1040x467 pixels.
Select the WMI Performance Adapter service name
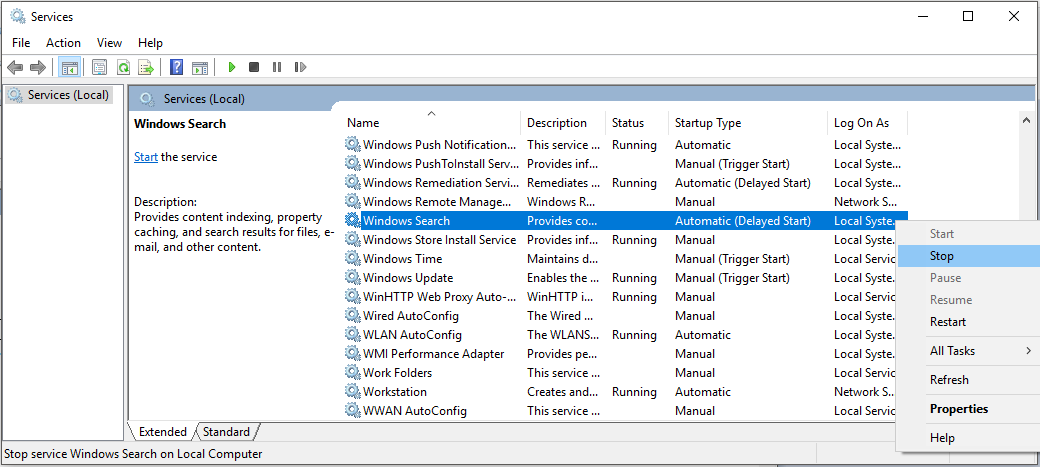point(433,354)
